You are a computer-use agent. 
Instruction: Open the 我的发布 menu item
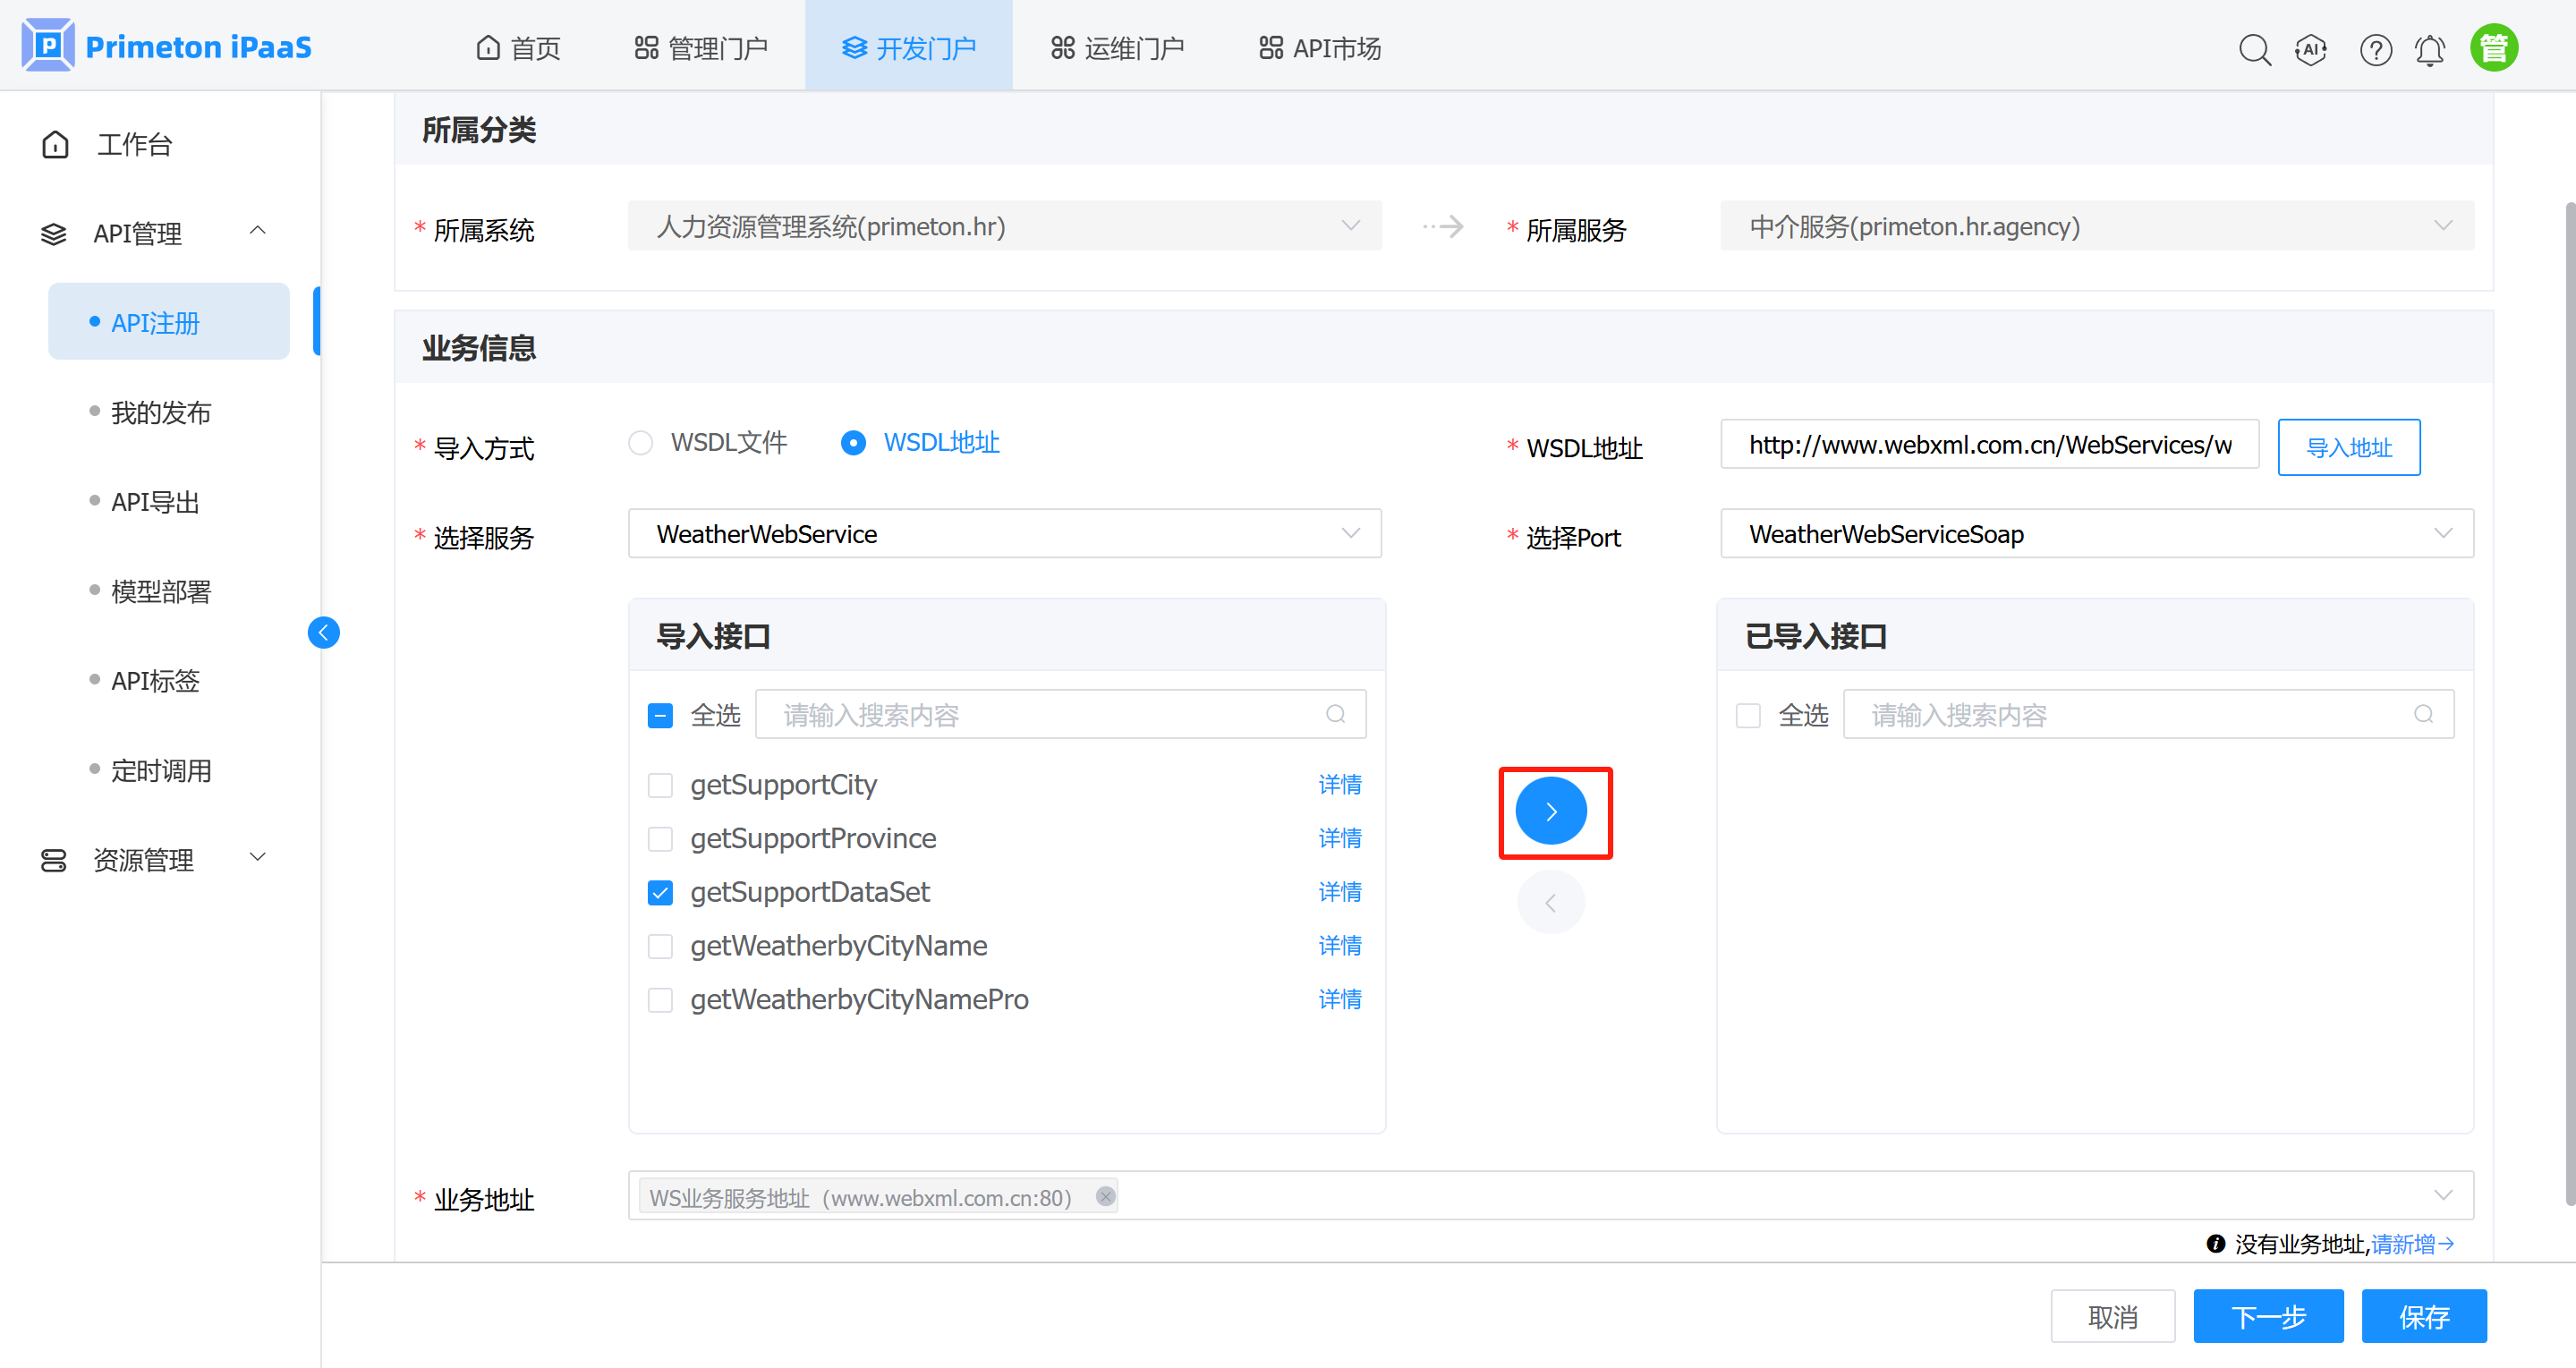(x=161, y=412)
